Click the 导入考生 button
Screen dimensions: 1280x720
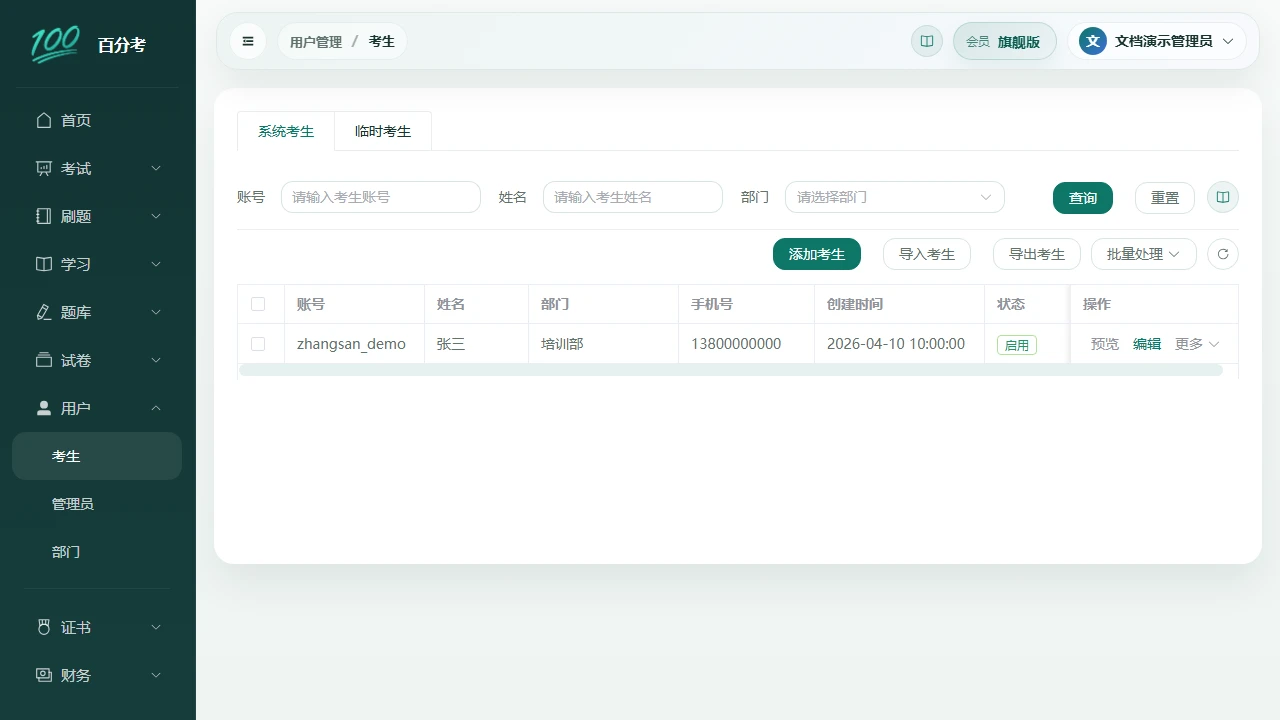[927, 254]
